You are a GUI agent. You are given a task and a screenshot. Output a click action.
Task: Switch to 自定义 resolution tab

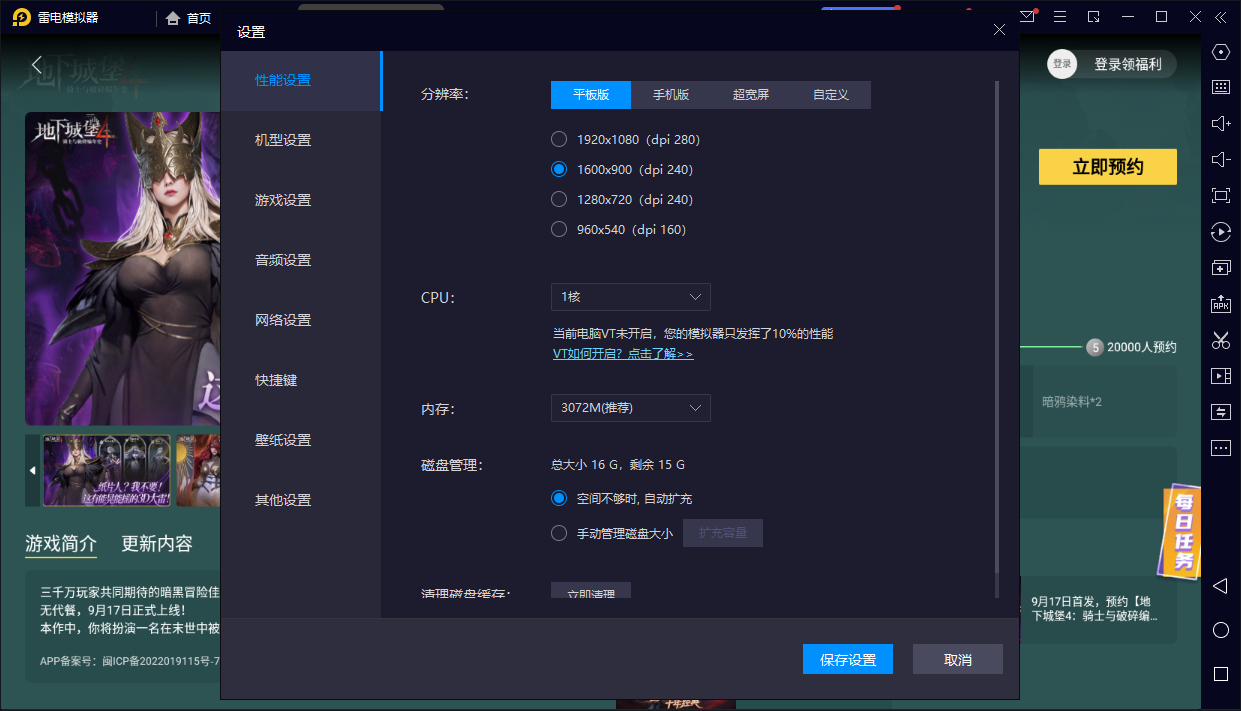pos(831,95)
